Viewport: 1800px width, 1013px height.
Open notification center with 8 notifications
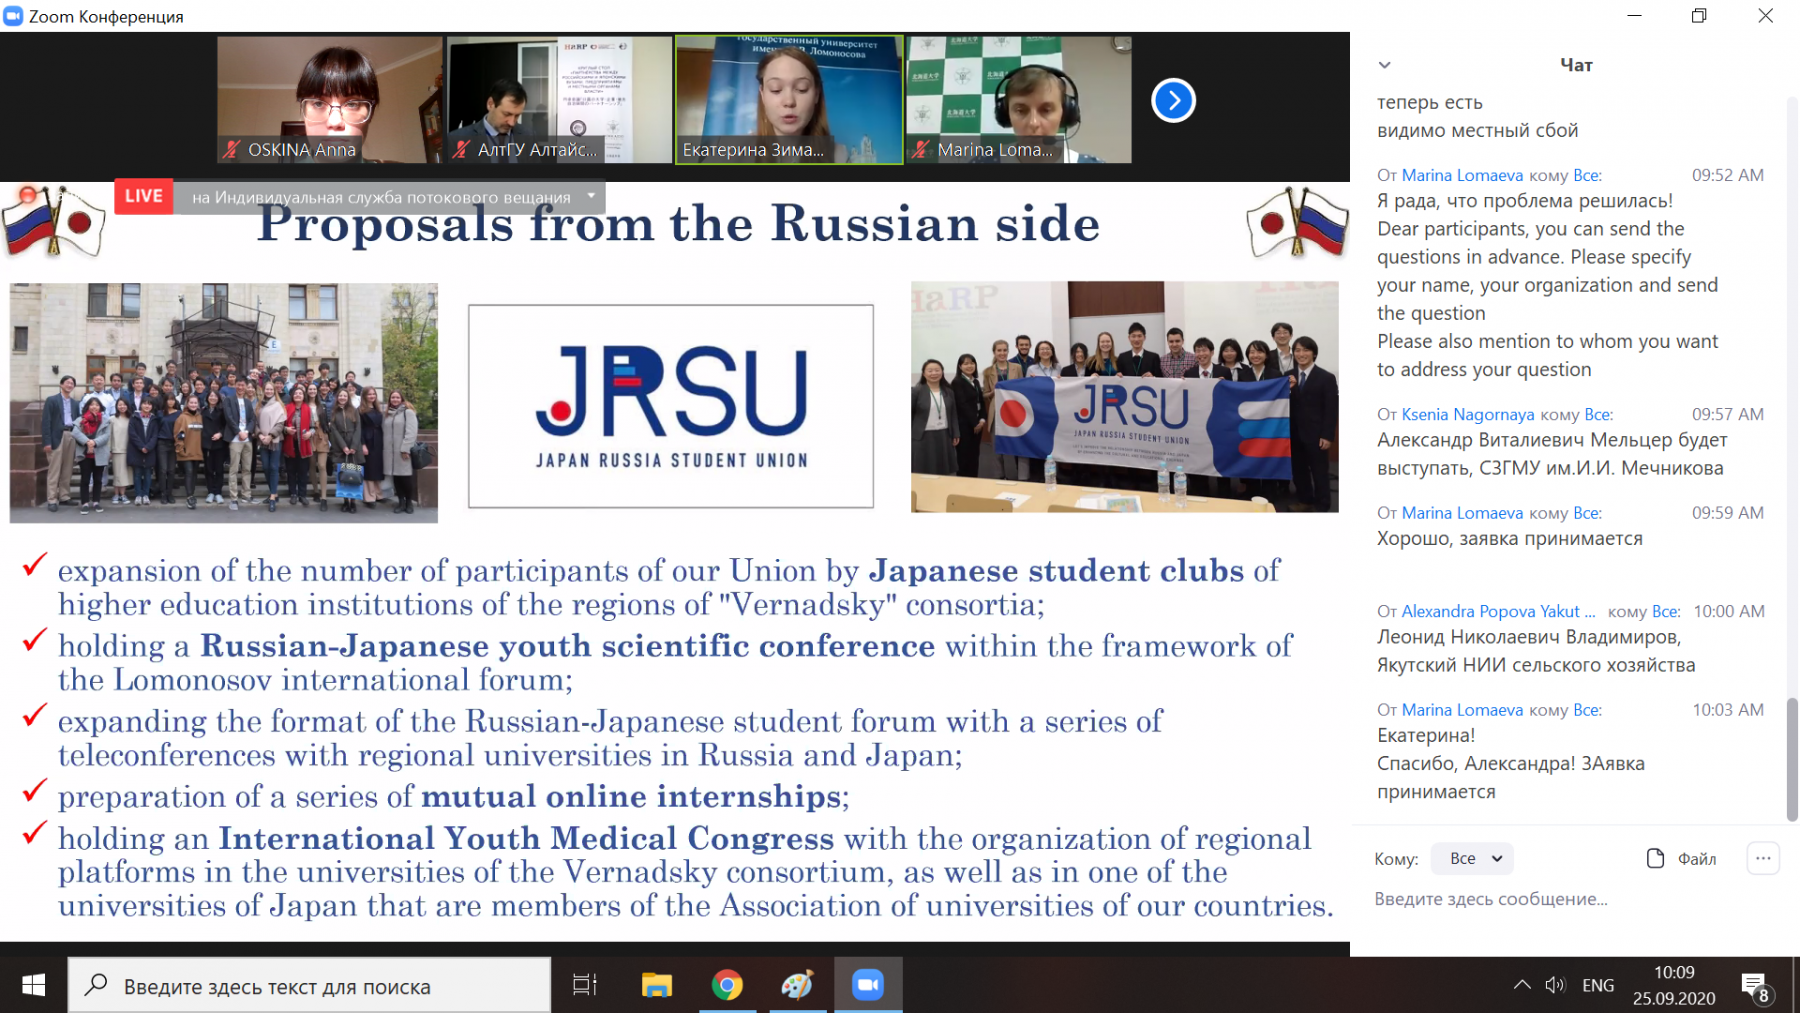pos(1756,986)
